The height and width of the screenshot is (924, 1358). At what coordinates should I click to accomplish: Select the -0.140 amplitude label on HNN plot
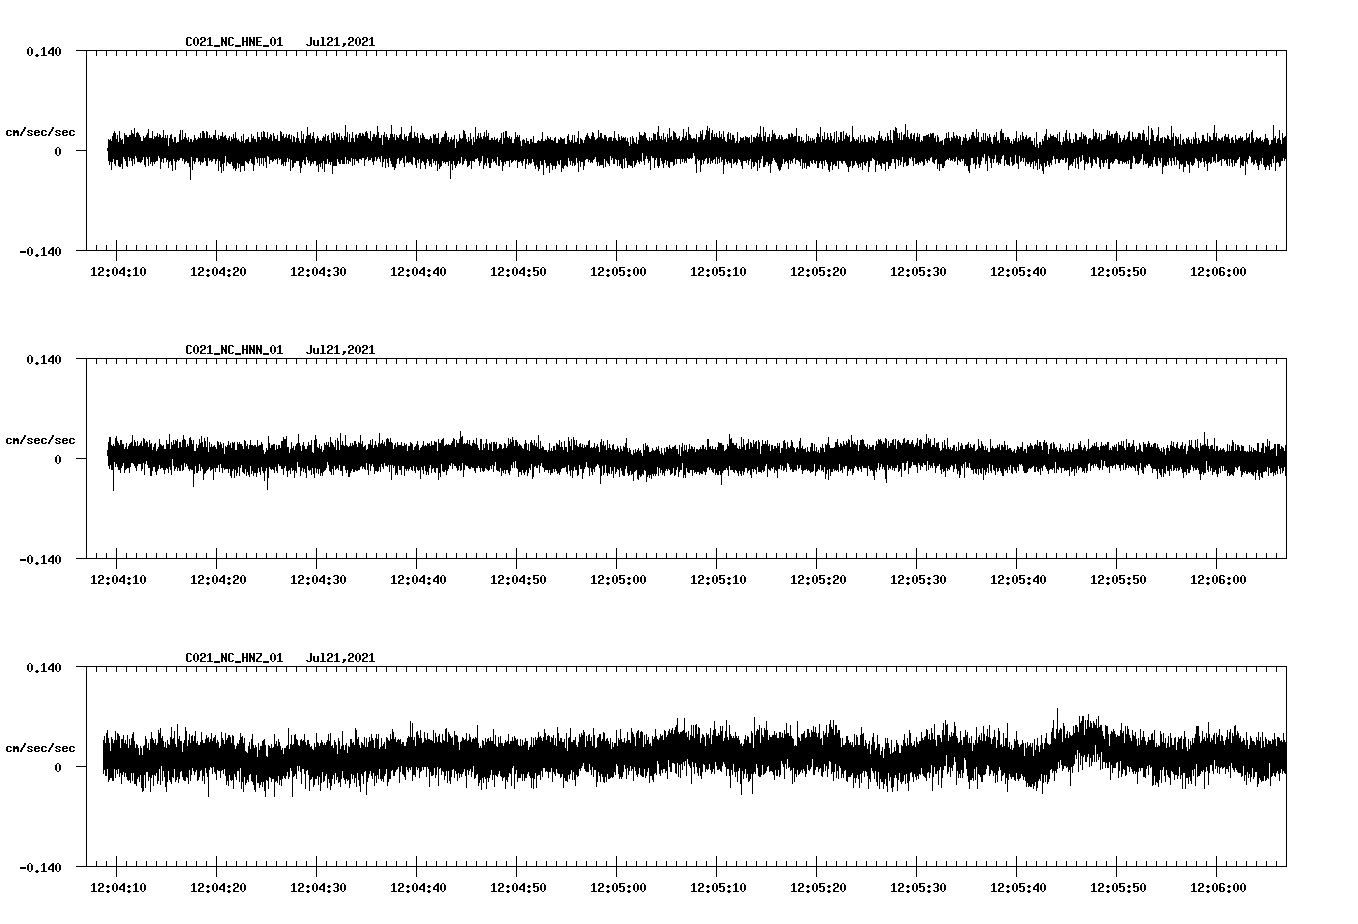point(40,561)
